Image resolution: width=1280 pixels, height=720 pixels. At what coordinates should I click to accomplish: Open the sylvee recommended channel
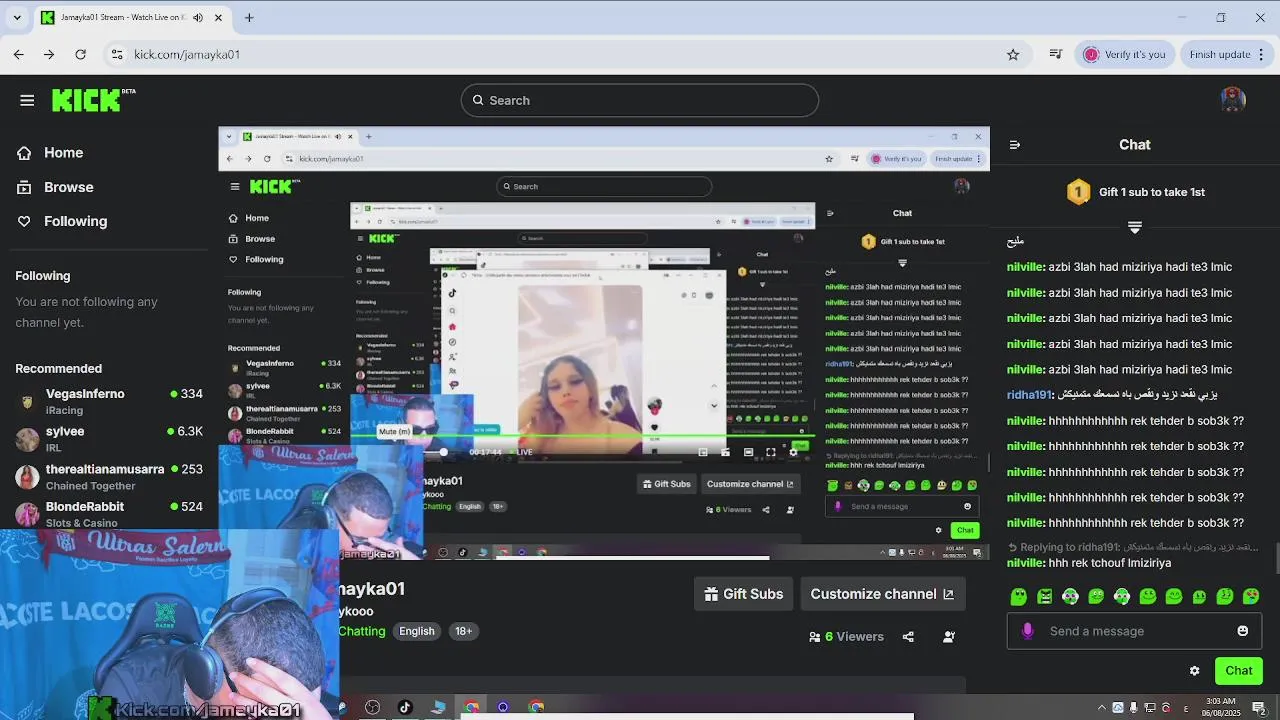tap(109, 439)
